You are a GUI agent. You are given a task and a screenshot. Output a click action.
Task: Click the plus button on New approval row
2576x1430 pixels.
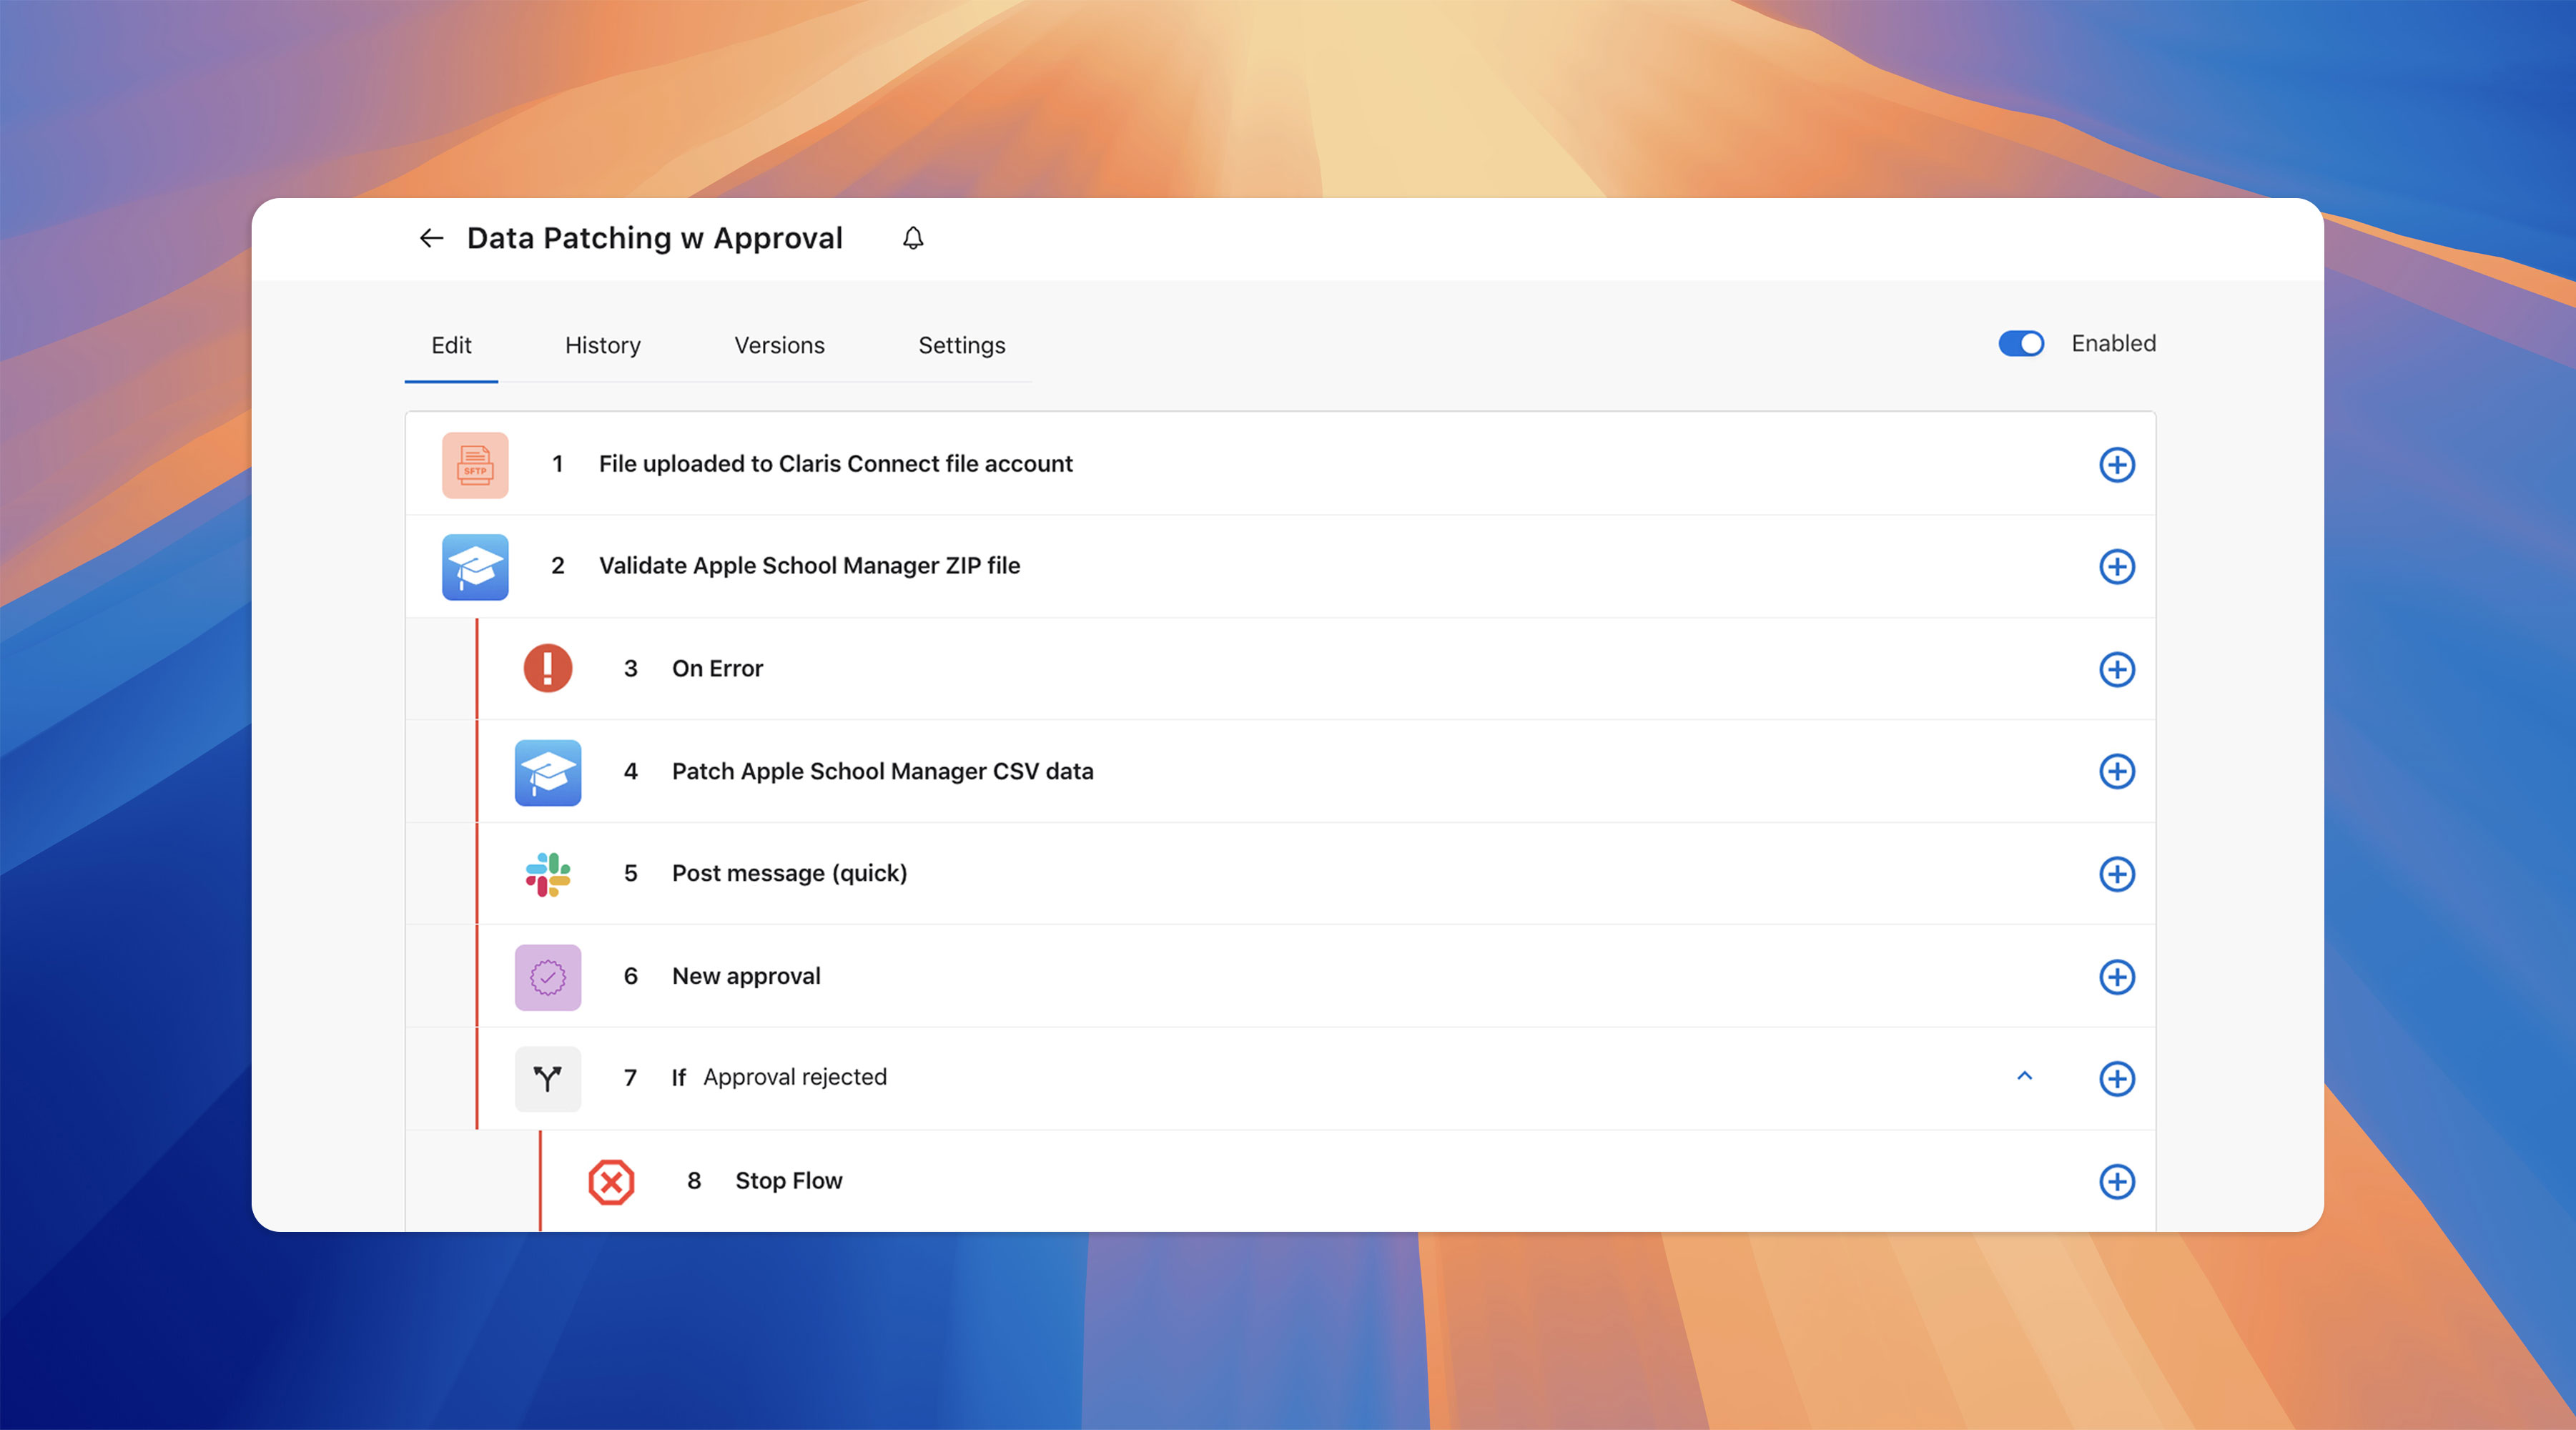coord(2116,977)
